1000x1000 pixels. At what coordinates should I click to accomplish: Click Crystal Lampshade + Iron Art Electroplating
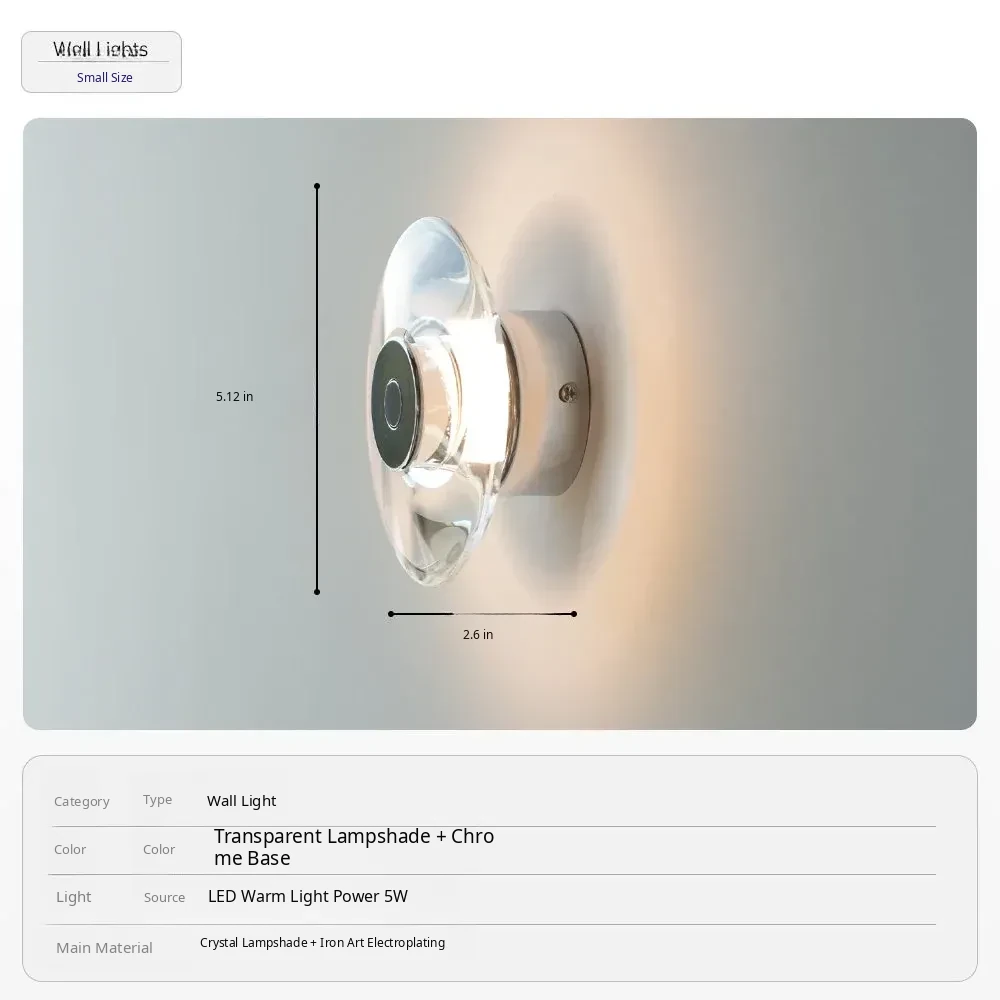[x=322, y=943]
